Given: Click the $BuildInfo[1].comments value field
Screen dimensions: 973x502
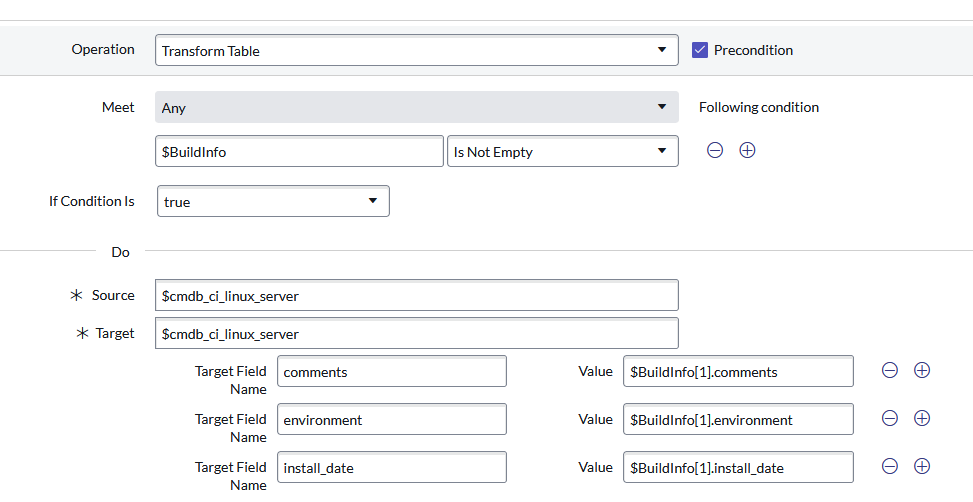Looking at the screenshot, I should [x=737, y=371].
